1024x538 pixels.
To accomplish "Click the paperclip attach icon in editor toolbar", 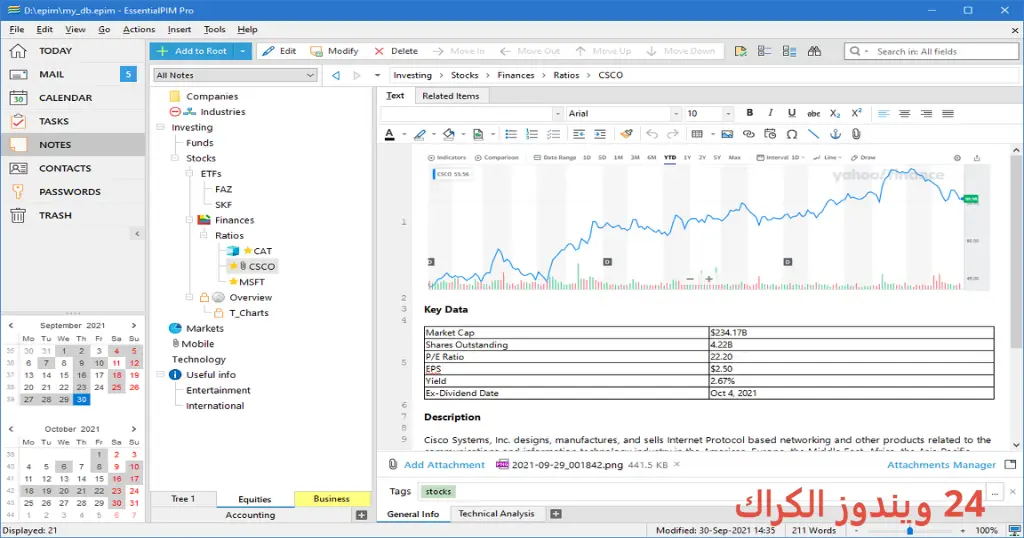I will point(856,134).
